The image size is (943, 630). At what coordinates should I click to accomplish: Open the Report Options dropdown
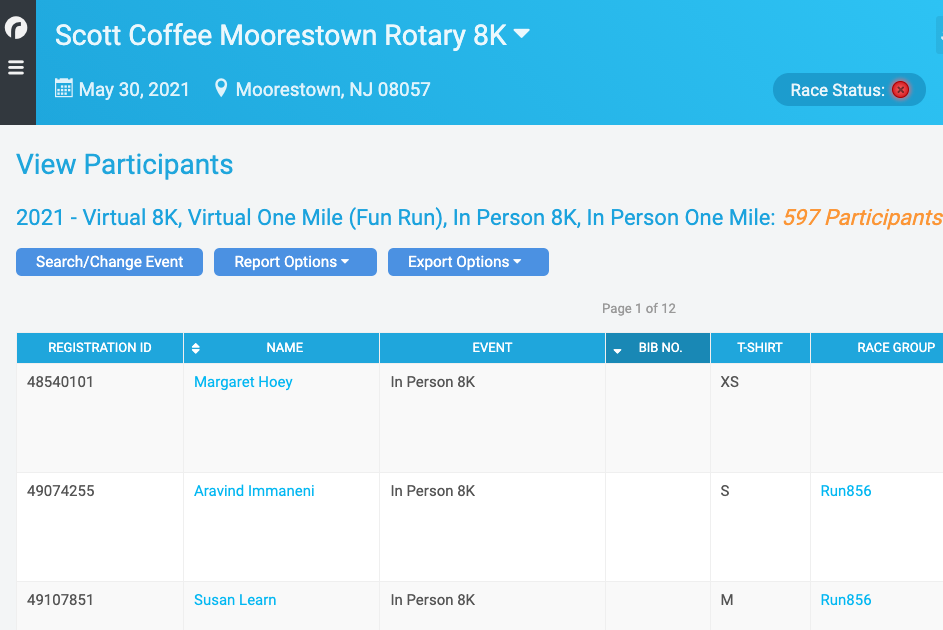click(295, 262)
